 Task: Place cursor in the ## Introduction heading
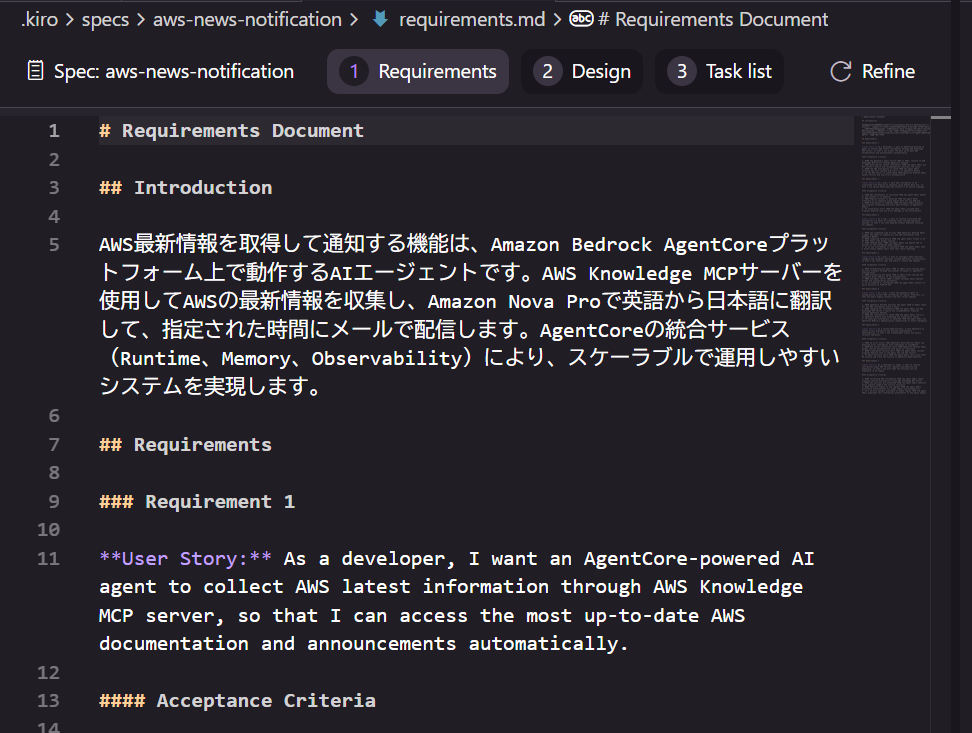pos(202,187)
